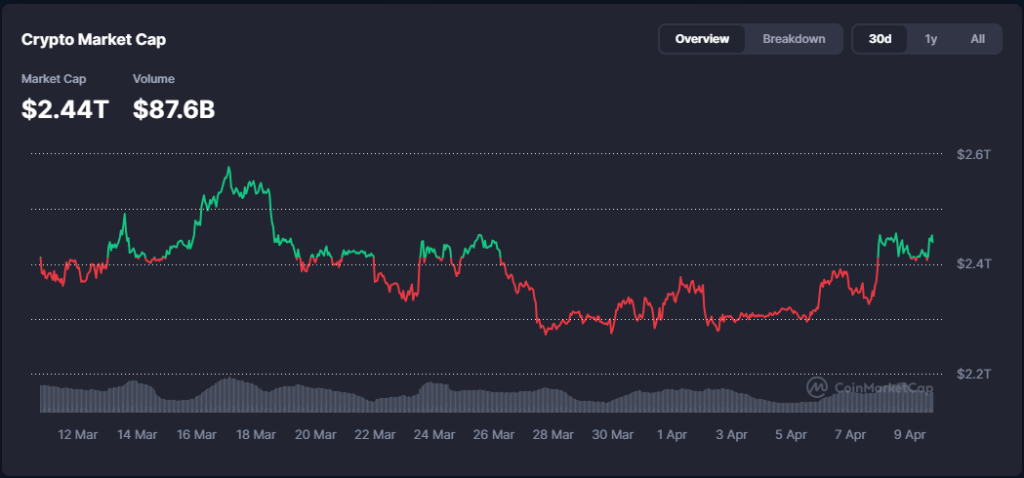1024x478 pixels.
Task: Switch to the Overview tab
Action: (702, 39)
